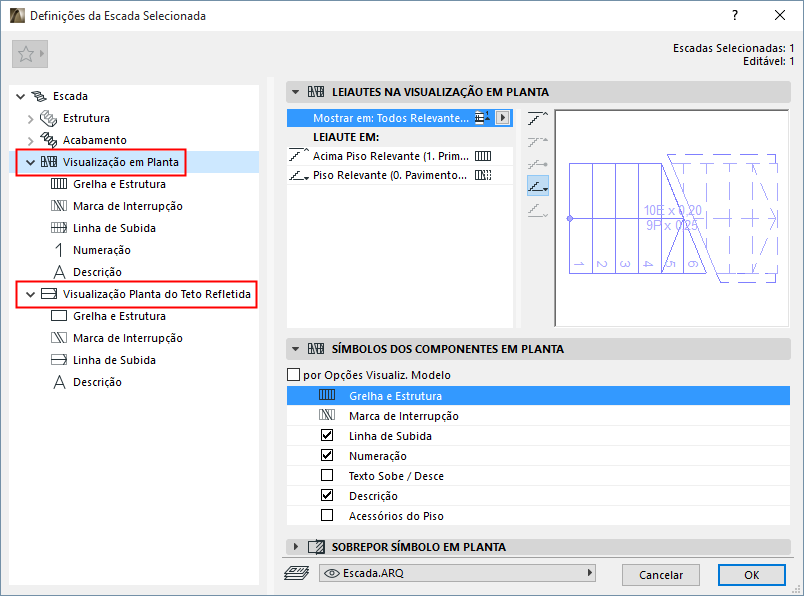
Task: Expand the Acabamento tree node
Action: (30, 141)
